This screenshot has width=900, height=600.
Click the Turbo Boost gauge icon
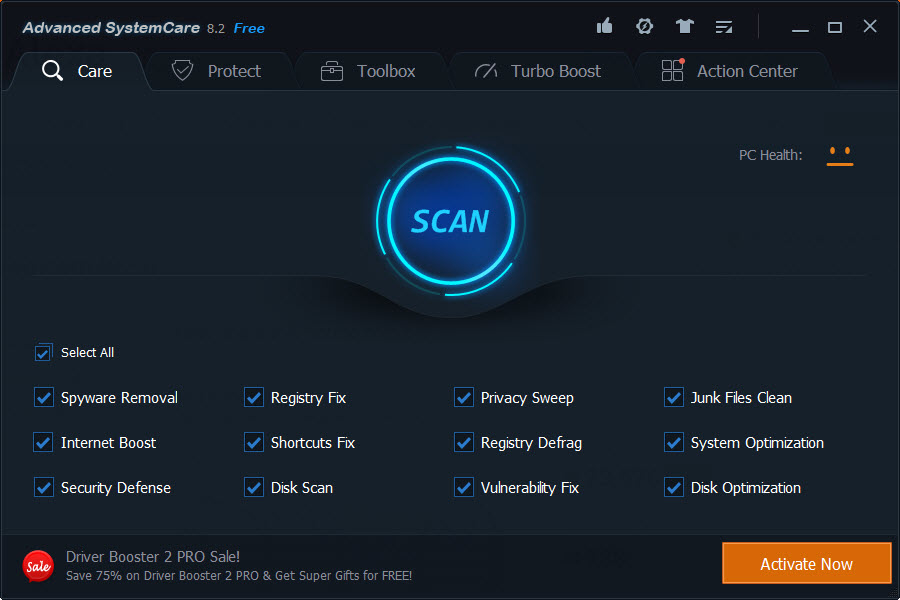486,71
